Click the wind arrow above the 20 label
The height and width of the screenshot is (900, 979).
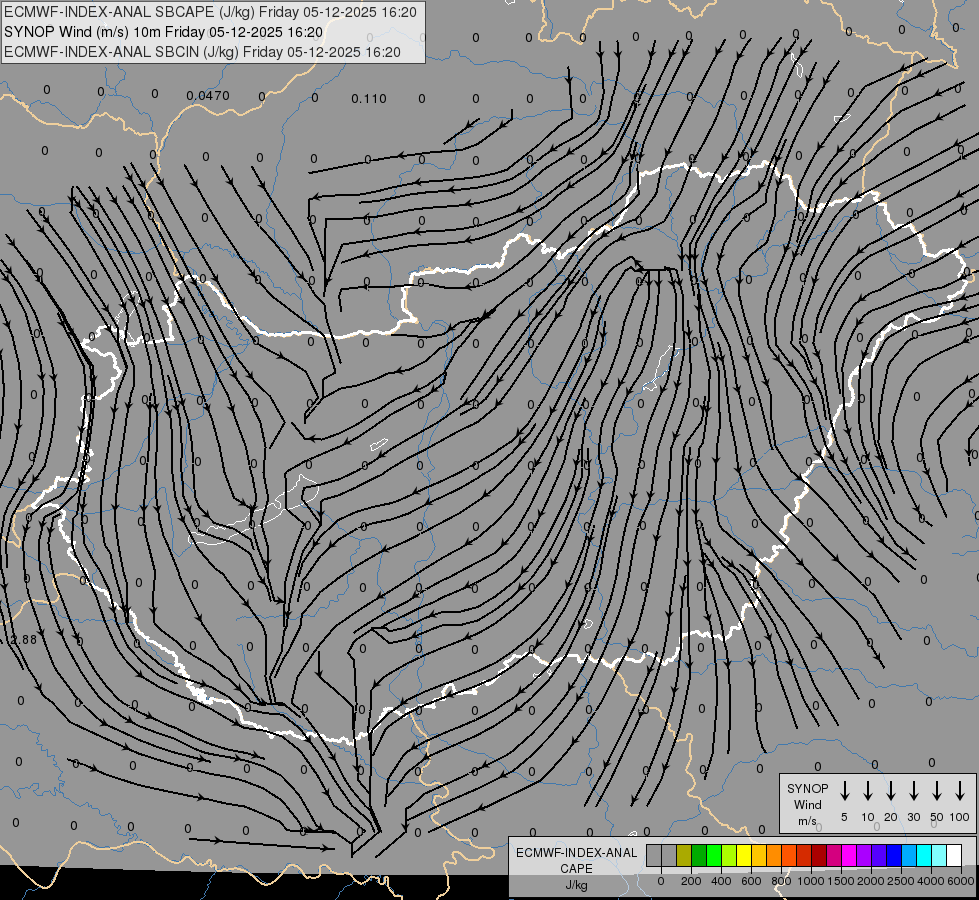point(891,791)
